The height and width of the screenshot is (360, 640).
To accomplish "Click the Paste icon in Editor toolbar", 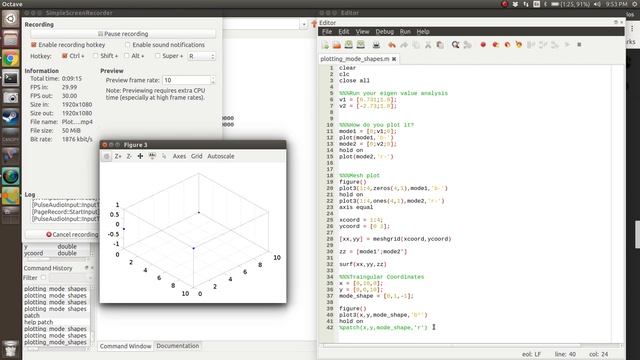I will 440,45.
